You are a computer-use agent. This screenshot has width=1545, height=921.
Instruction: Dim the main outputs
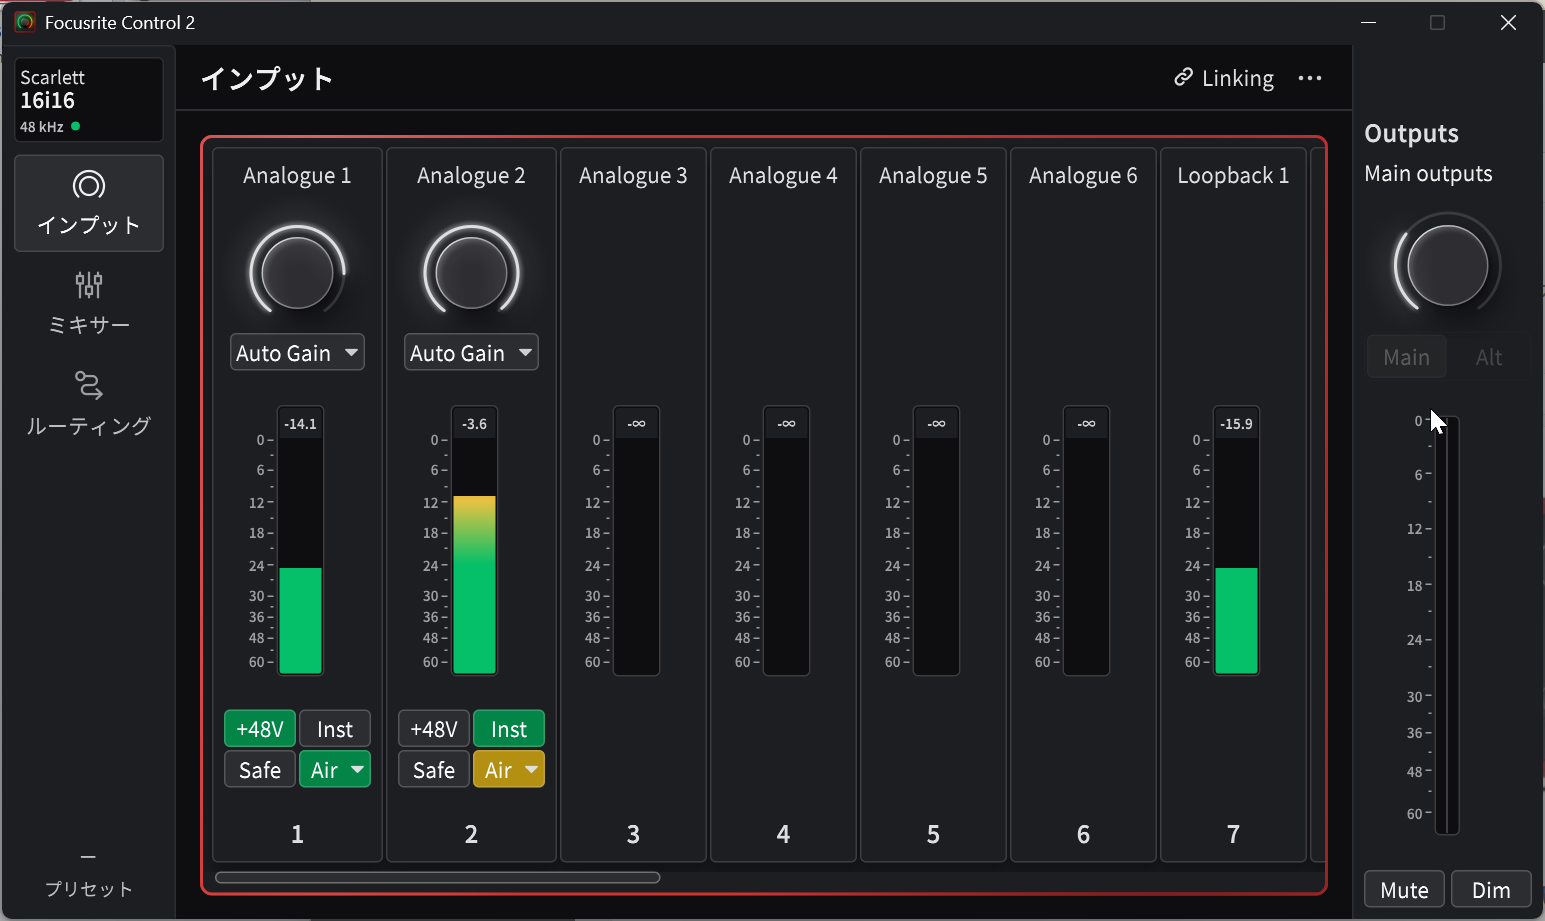(x=1491, y=890)
